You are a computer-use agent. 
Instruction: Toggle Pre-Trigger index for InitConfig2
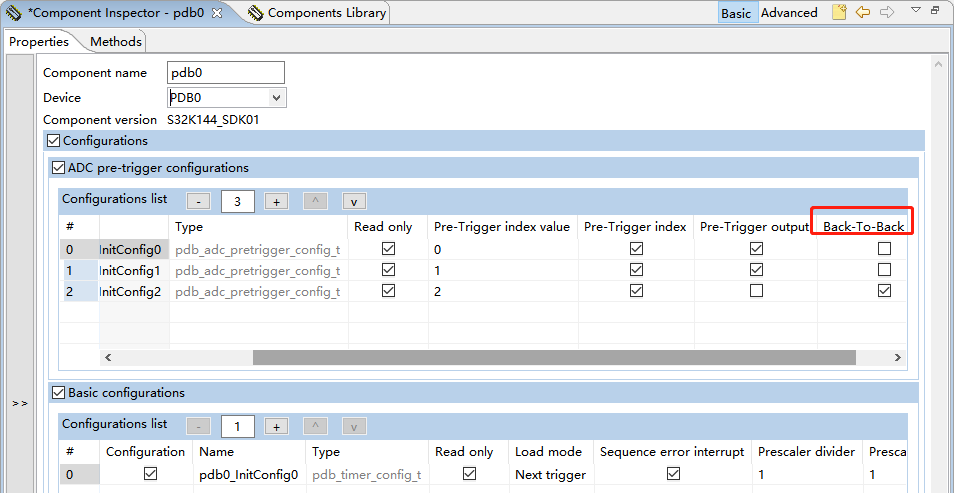636,291
